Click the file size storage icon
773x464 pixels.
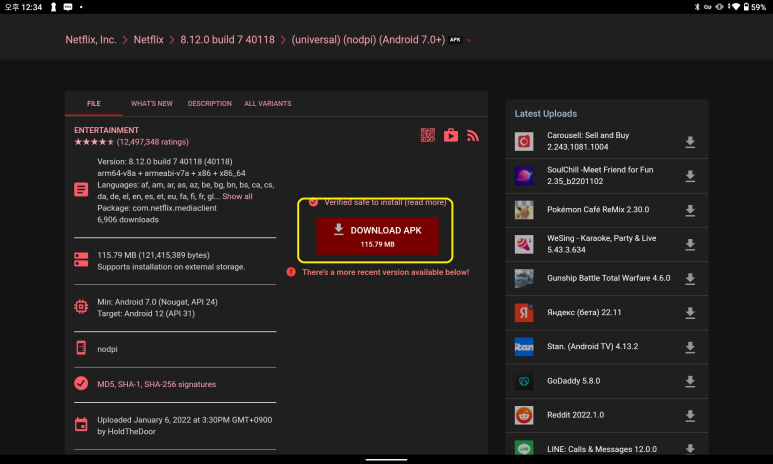(81, 259)
